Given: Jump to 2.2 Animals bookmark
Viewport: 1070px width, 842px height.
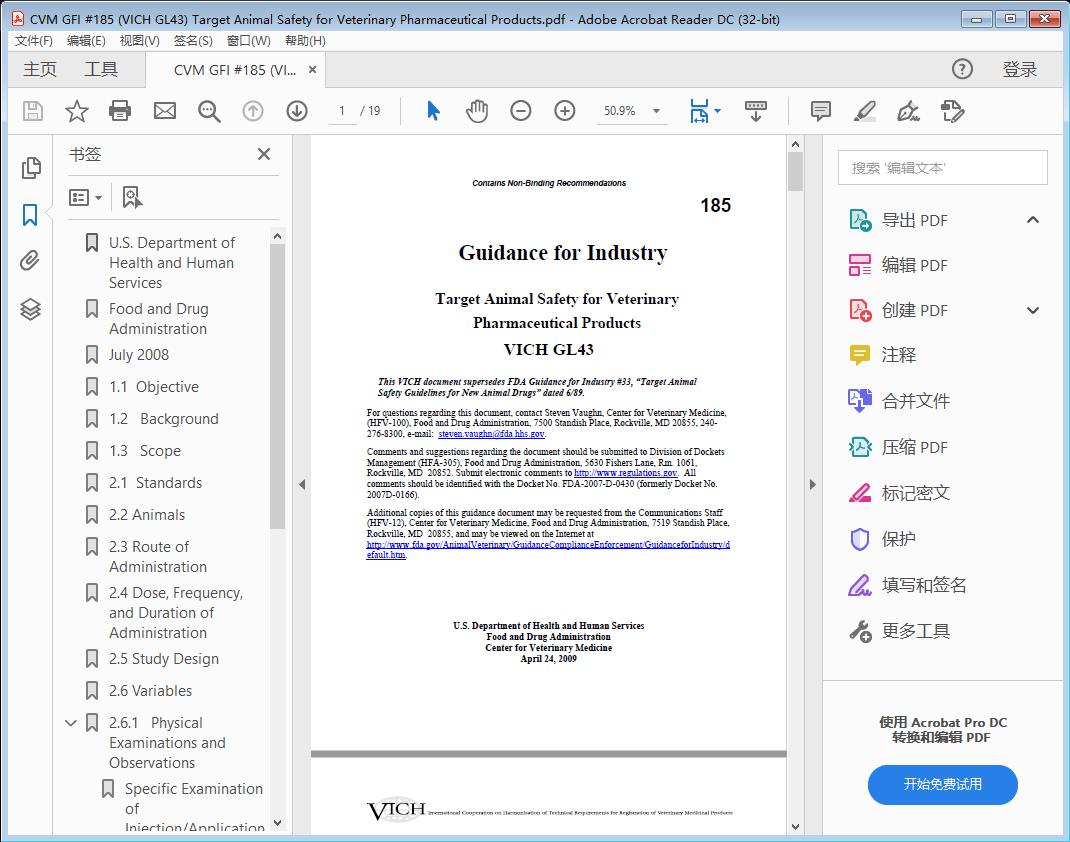Looking at the screenshot, I should [147, 515].
